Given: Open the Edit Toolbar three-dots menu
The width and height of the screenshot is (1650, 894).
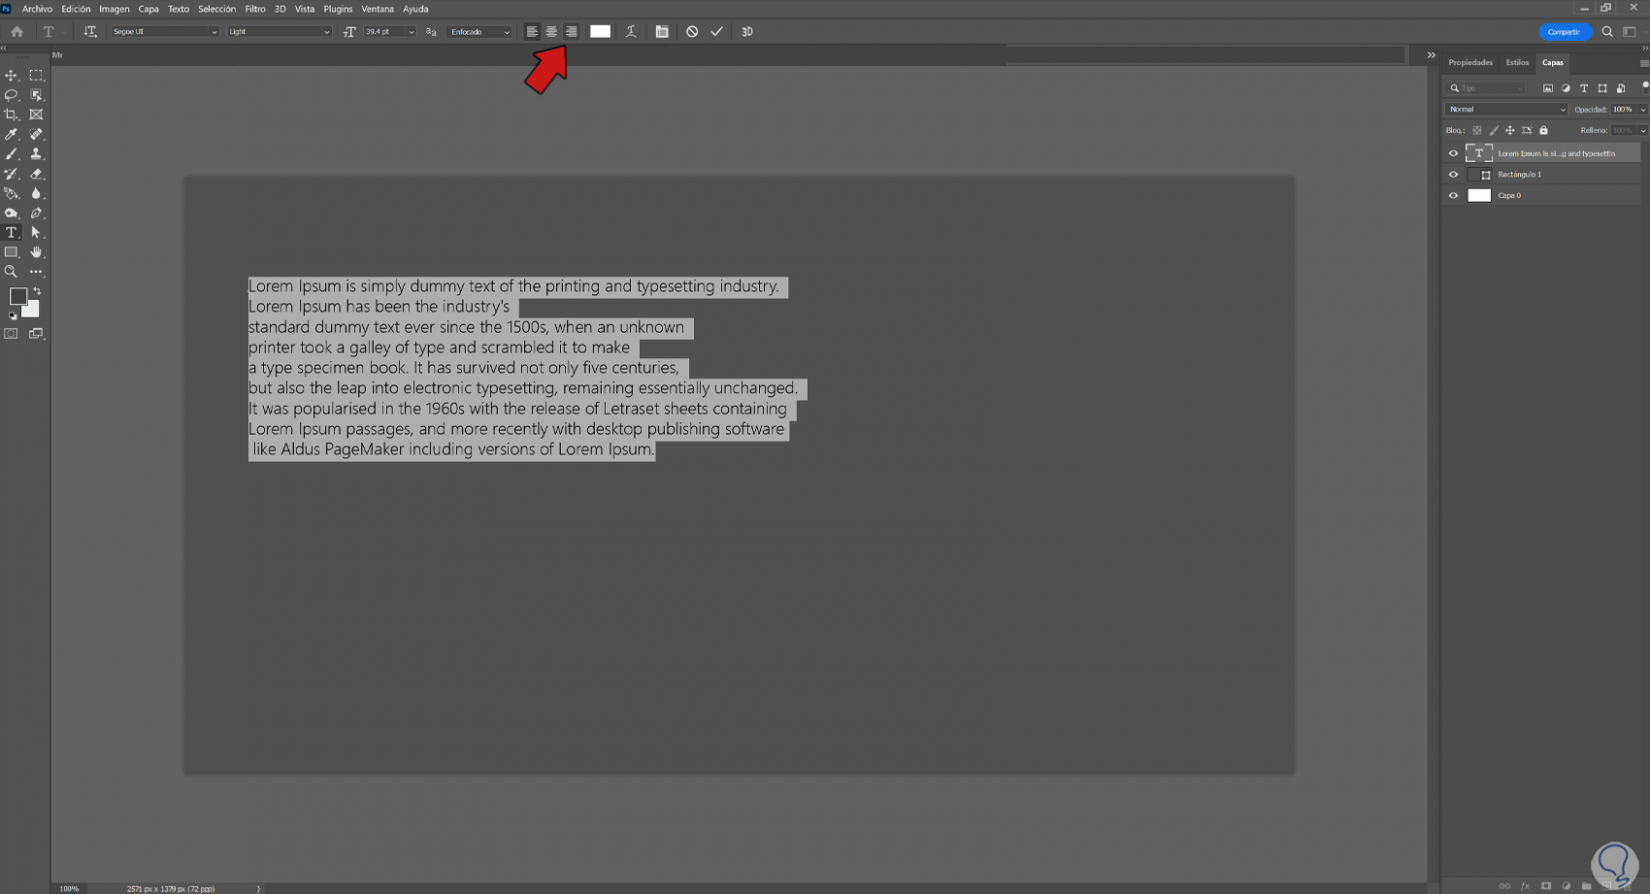Looking at the screenshot, I should 36,272.
